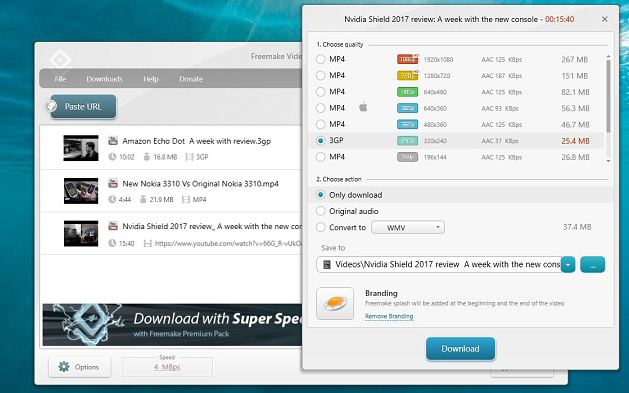Click the 1080p HD quality badge

click(x=408, y=59)
